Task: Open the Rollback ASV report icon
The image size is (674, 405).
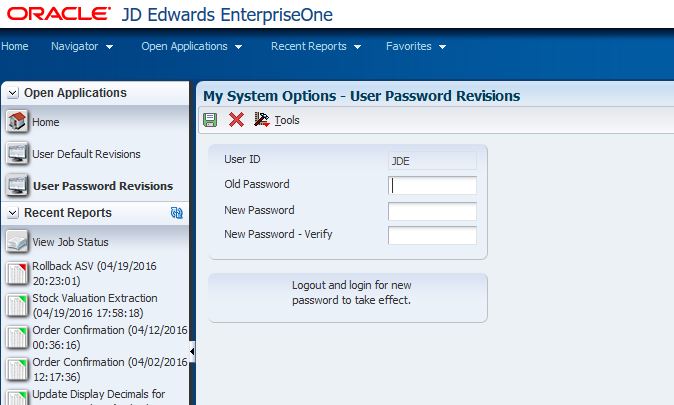Action: tap(17, 273)
